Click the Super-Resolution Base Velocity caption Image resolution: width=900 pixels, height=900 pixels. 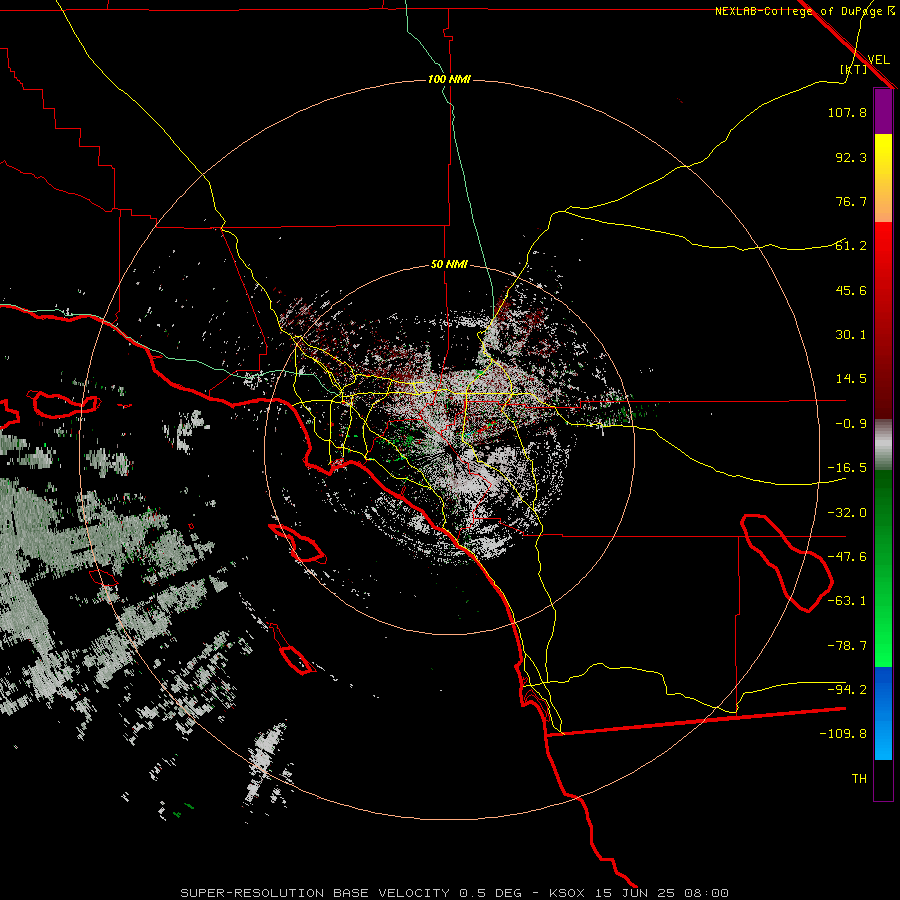tap(454, 893)
